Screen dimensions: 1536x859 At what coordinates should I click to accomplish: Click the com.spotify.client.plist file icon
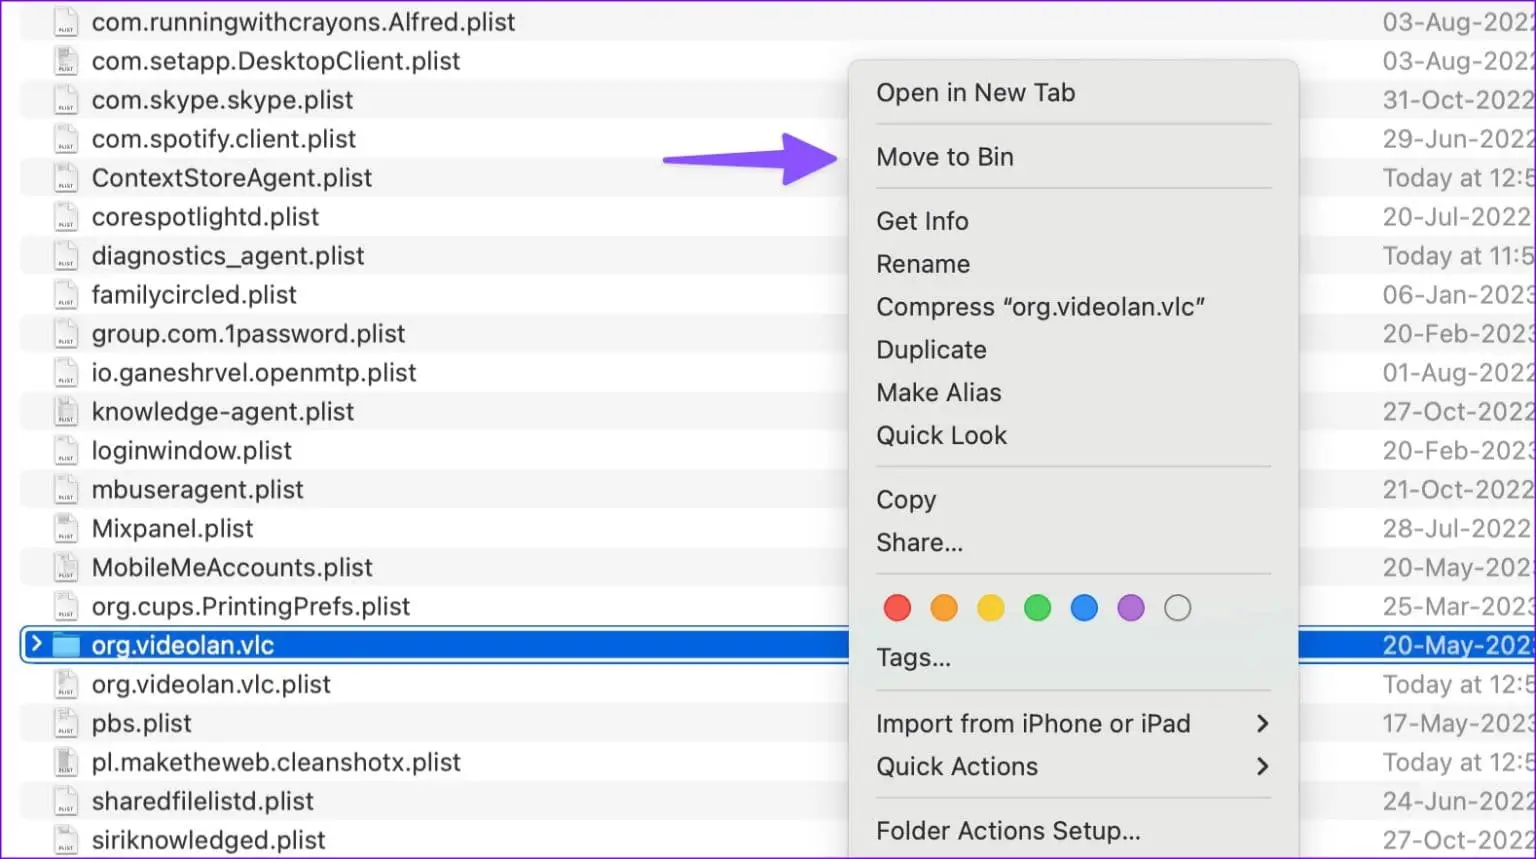point(66,139)
